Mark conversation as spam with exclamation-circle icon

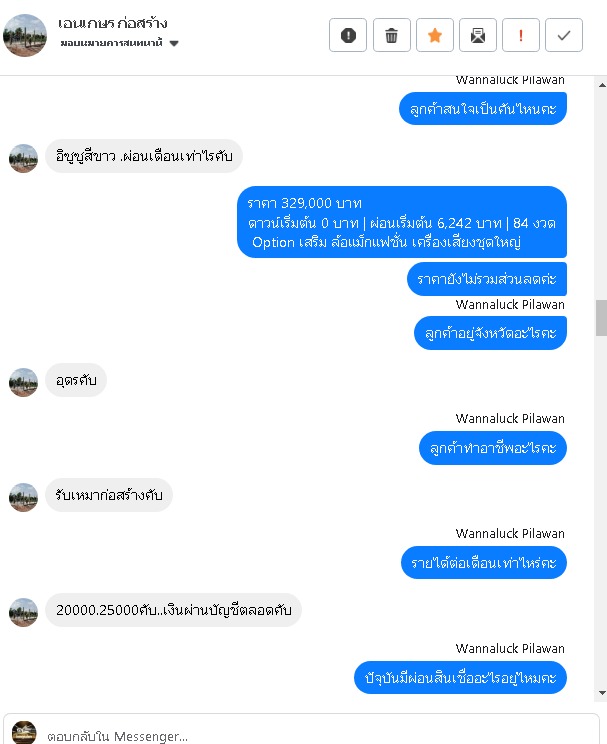(x=348, y=35)
